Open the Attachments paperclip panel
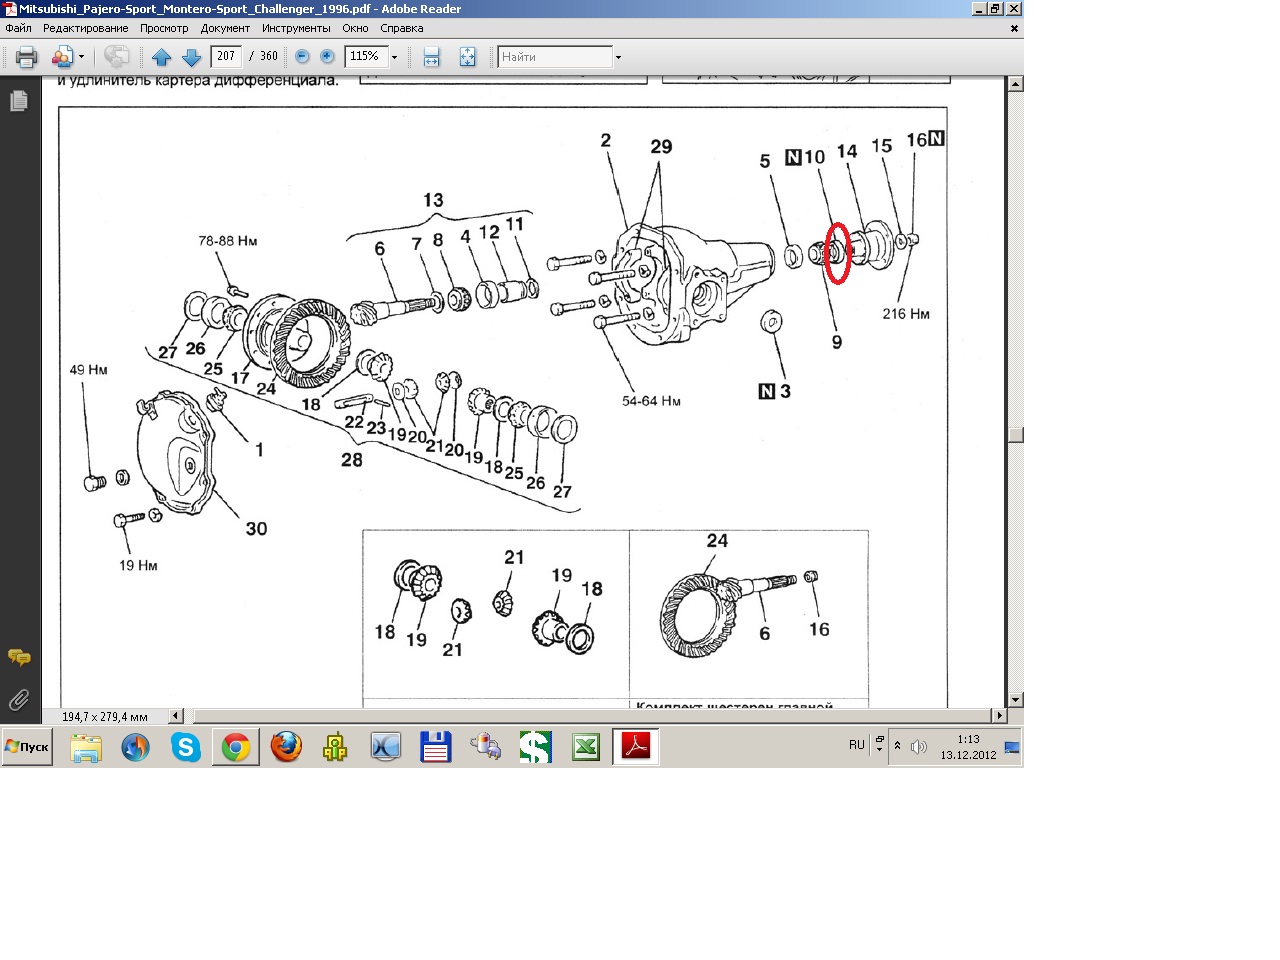This screenshot has width=1280, height=960. tap(18, 699)
